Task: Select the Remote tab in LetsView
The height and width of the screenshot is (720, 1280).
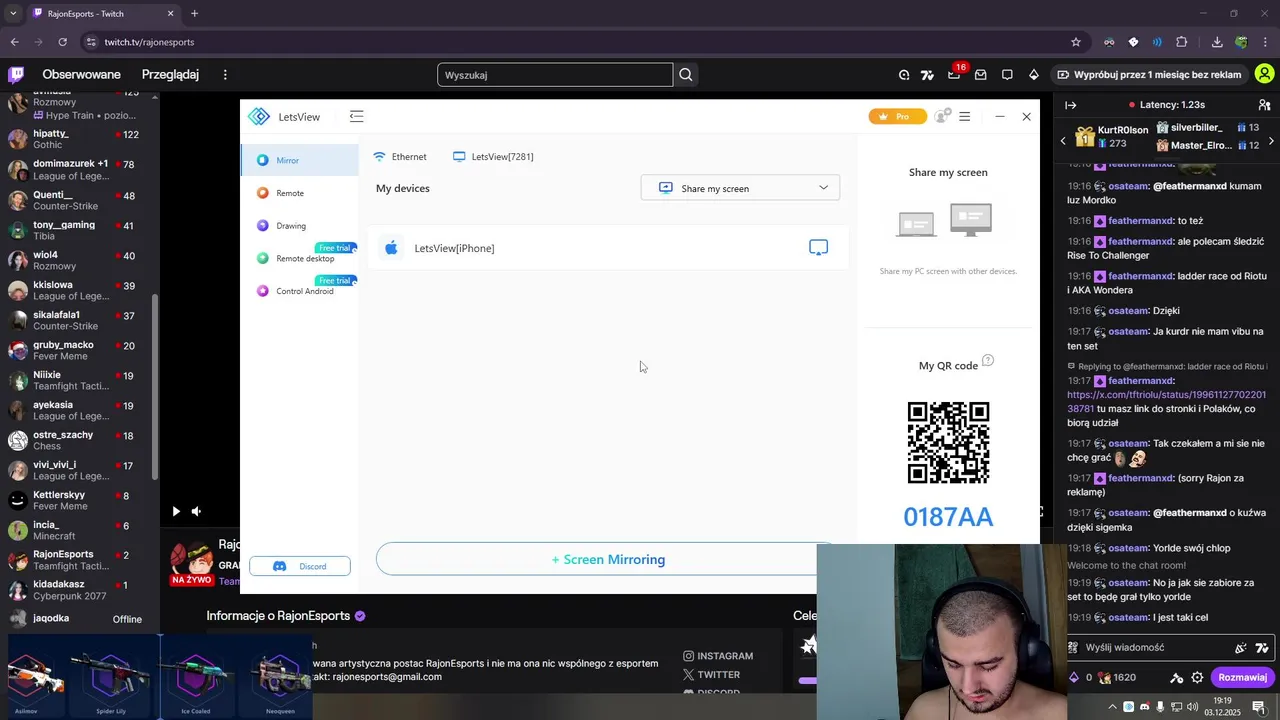Action: 299,193
